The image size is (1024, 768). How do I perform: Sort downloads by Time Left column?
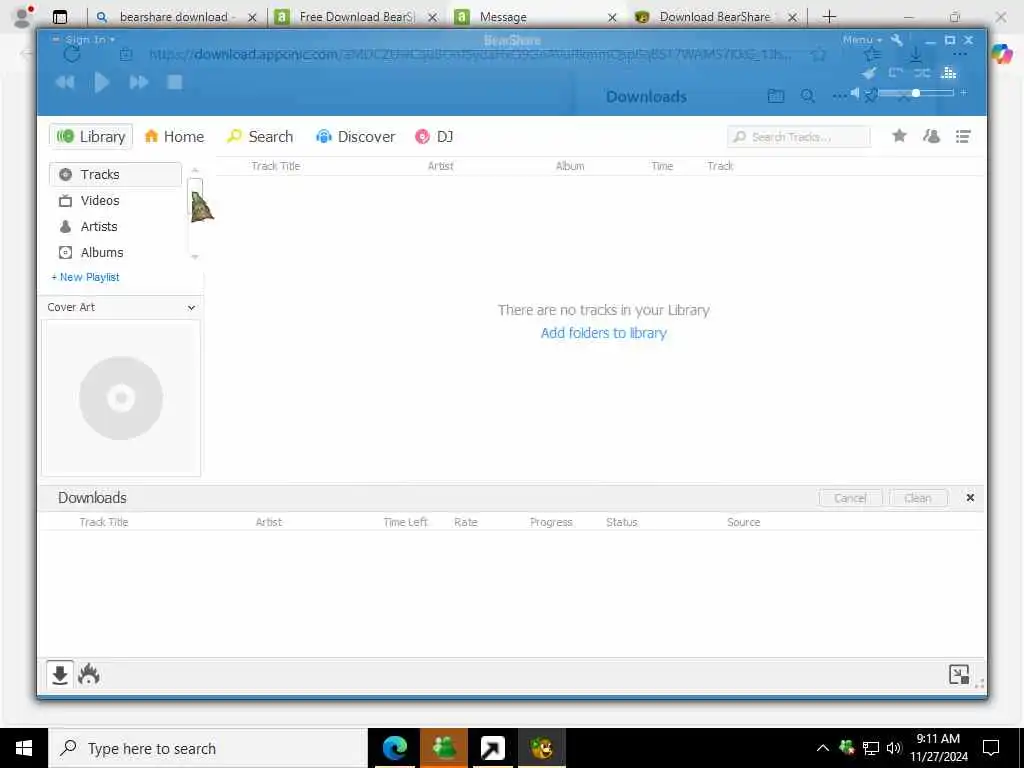coord(405,522)
